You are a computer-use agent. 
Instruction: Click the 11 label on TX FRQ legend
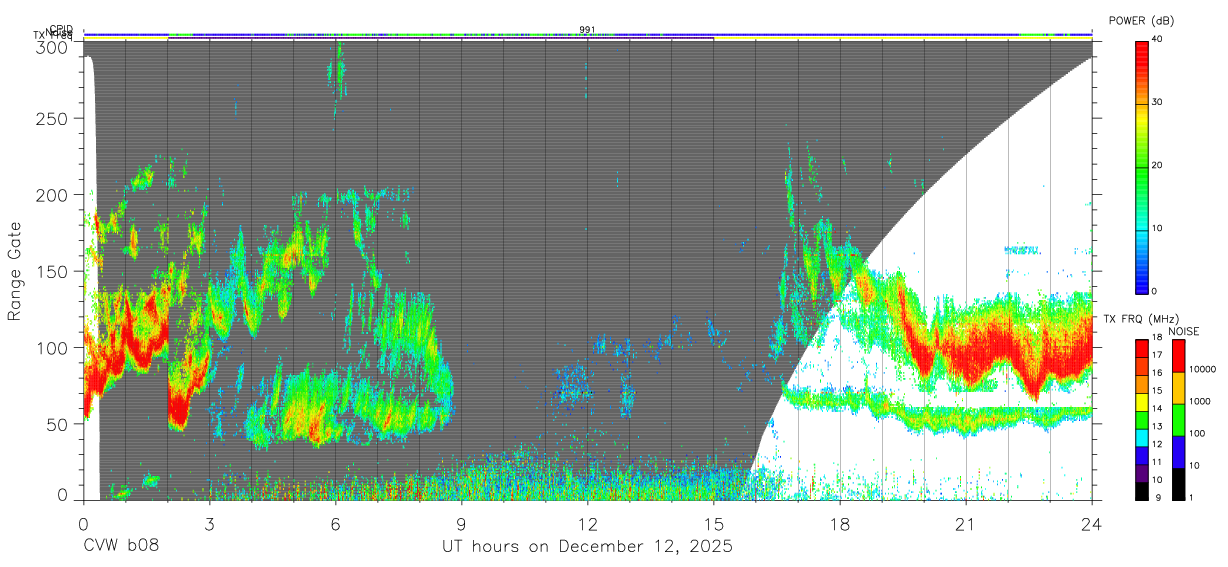pyautogui.click(x=1157, y=462)
